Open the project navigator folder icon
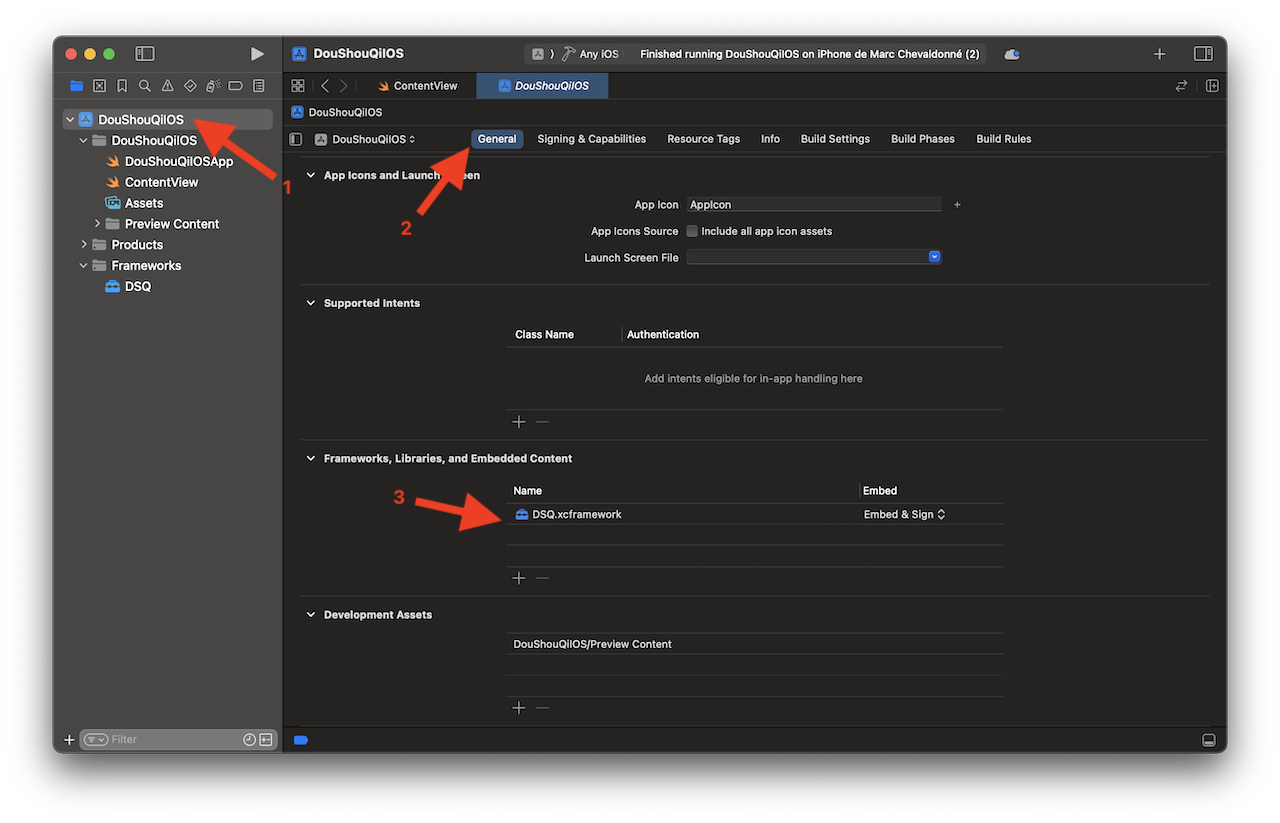The image size is (1280, 823). [77, 86]
